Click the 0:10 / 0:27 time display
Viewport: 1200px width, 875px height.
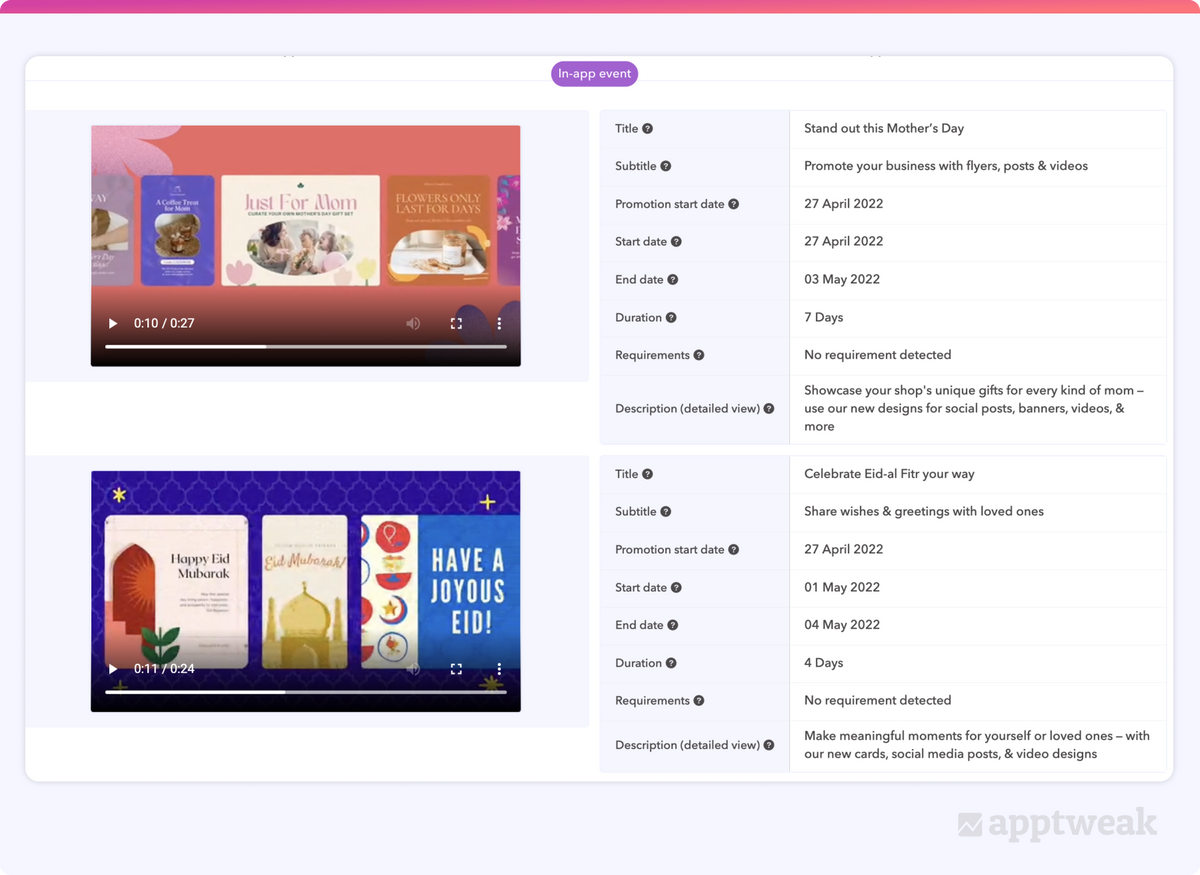(164, 324)
